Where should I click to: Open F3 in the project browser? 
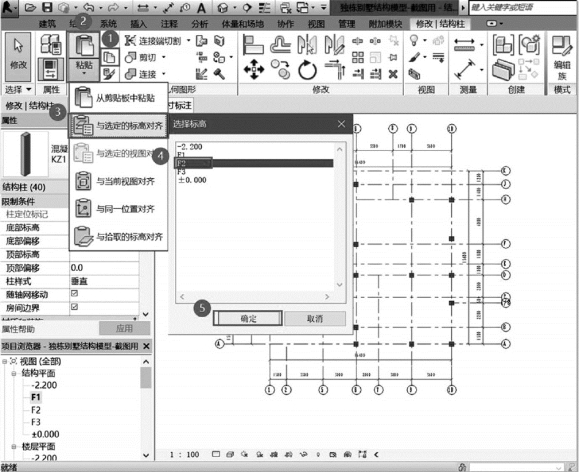[x=36, y=422]
